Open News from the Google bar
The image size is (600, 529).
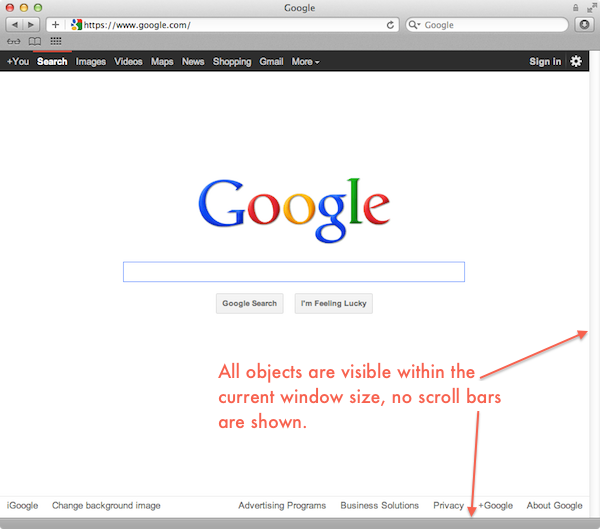click(193, 62)
